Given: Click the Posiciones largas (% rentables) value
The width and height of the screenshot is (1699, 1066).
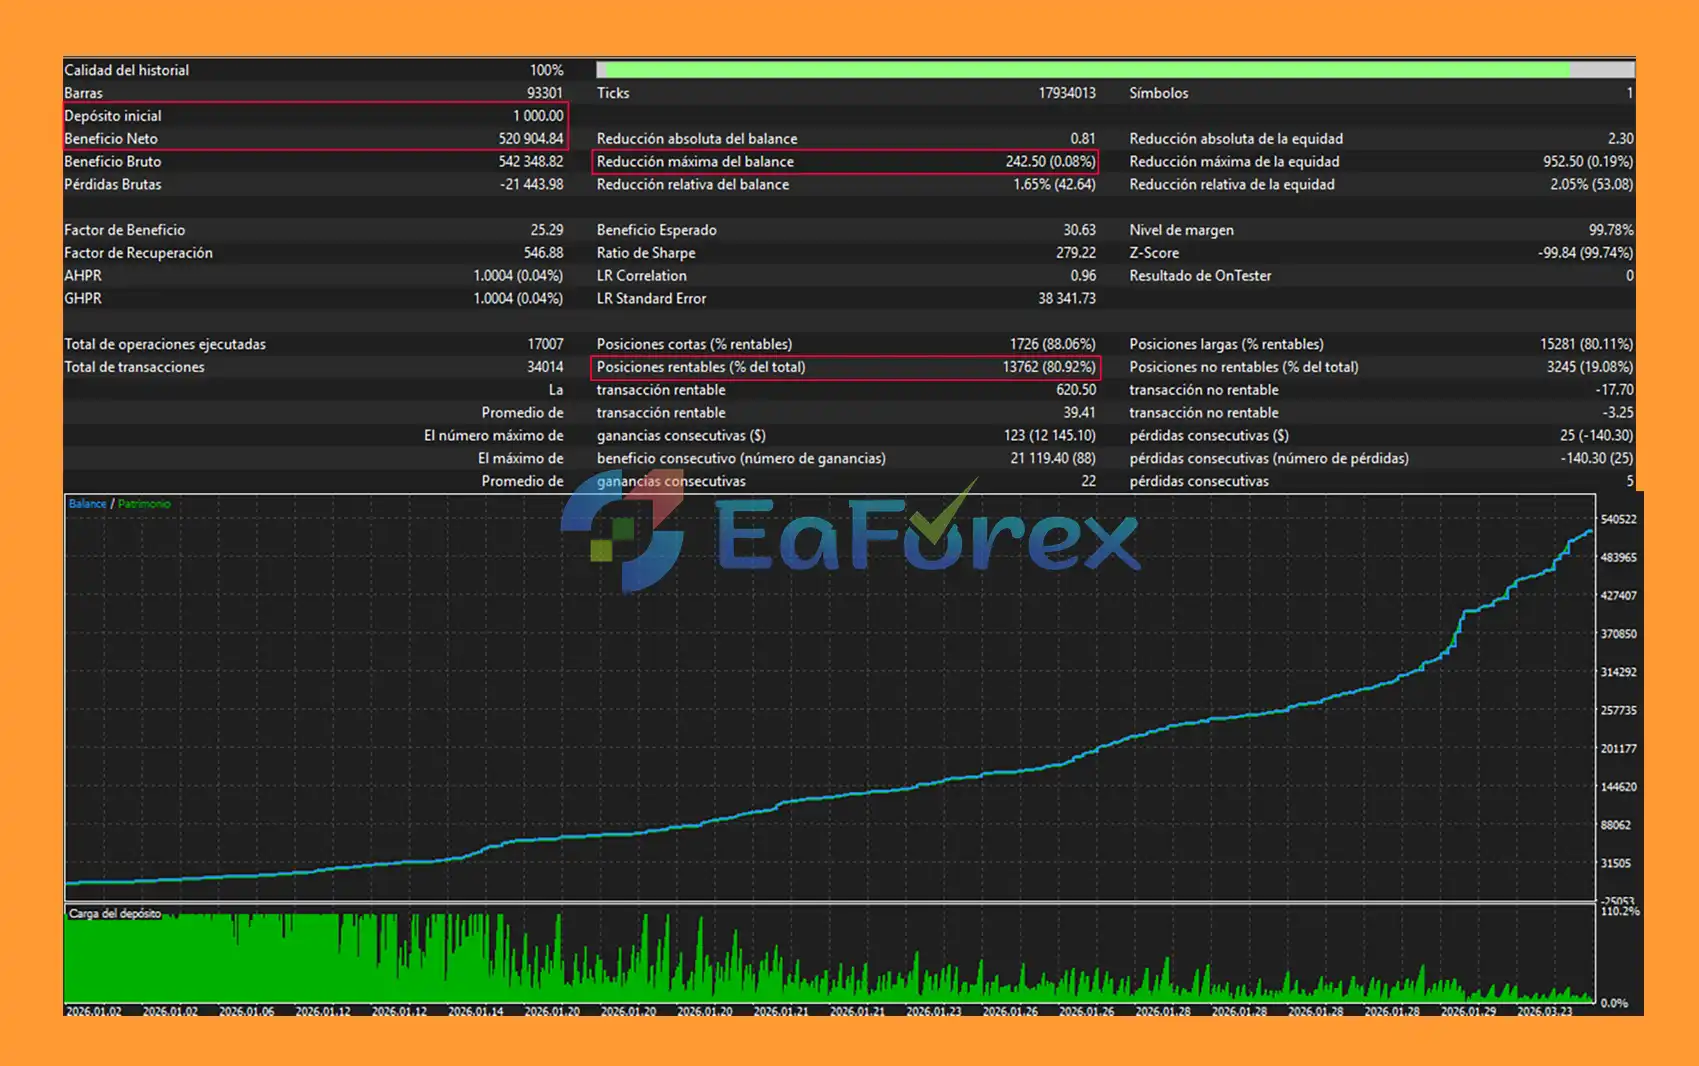Looking at the screenshot, I should (1586, 344).
